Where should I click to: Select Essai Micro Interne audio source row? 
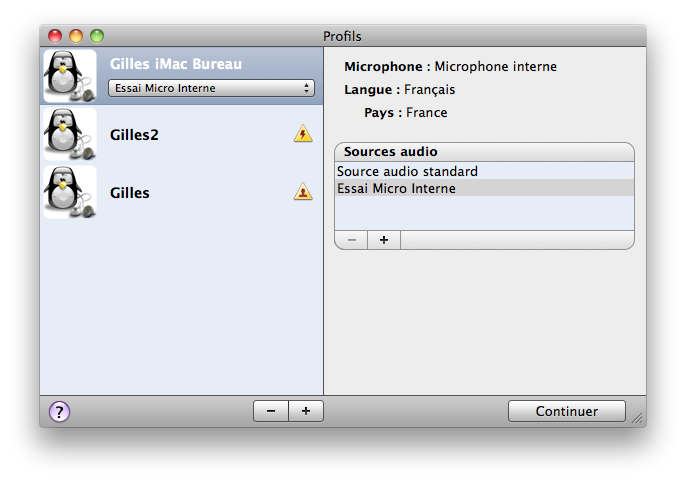[x=397, y=188]
